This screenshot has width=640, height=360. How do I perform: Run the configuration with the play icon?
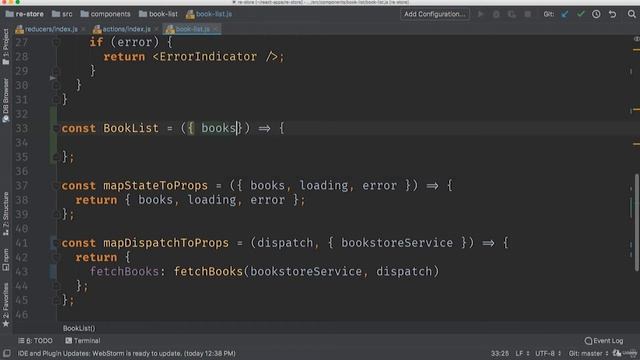(480, 14)
